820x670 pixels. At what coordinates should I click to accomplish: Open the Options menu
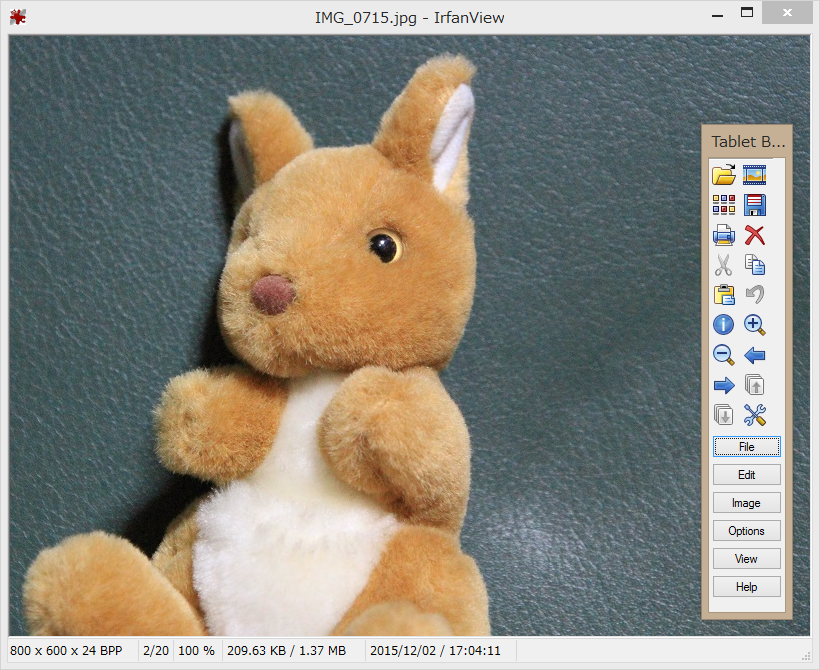pyautogui.click(x=747, y=530)
